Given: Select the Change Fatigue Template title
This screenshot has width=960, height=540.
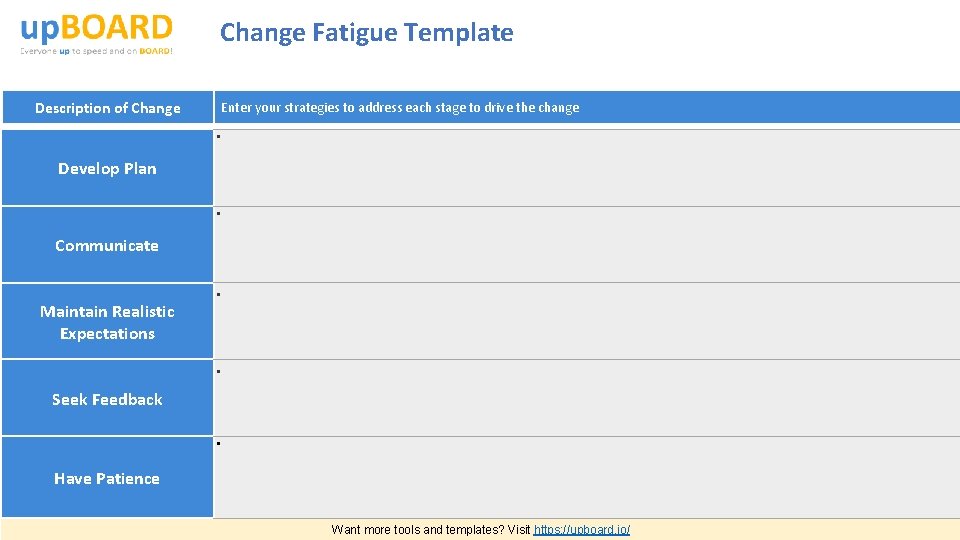Looking at the screenshot, I should click(366, 33).
